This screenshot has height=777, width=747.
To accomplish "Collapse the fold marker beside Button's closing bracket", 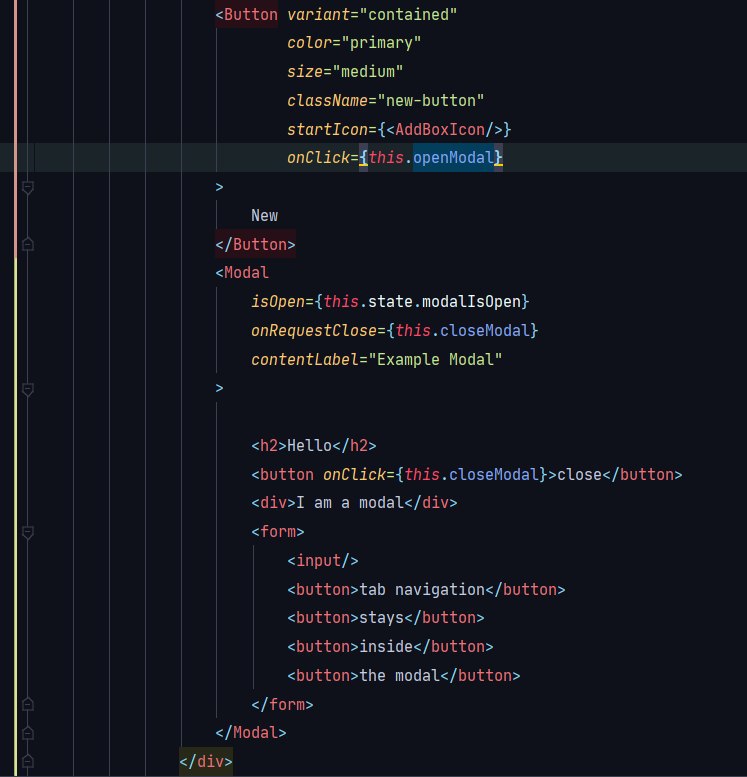I will [28, 187].
